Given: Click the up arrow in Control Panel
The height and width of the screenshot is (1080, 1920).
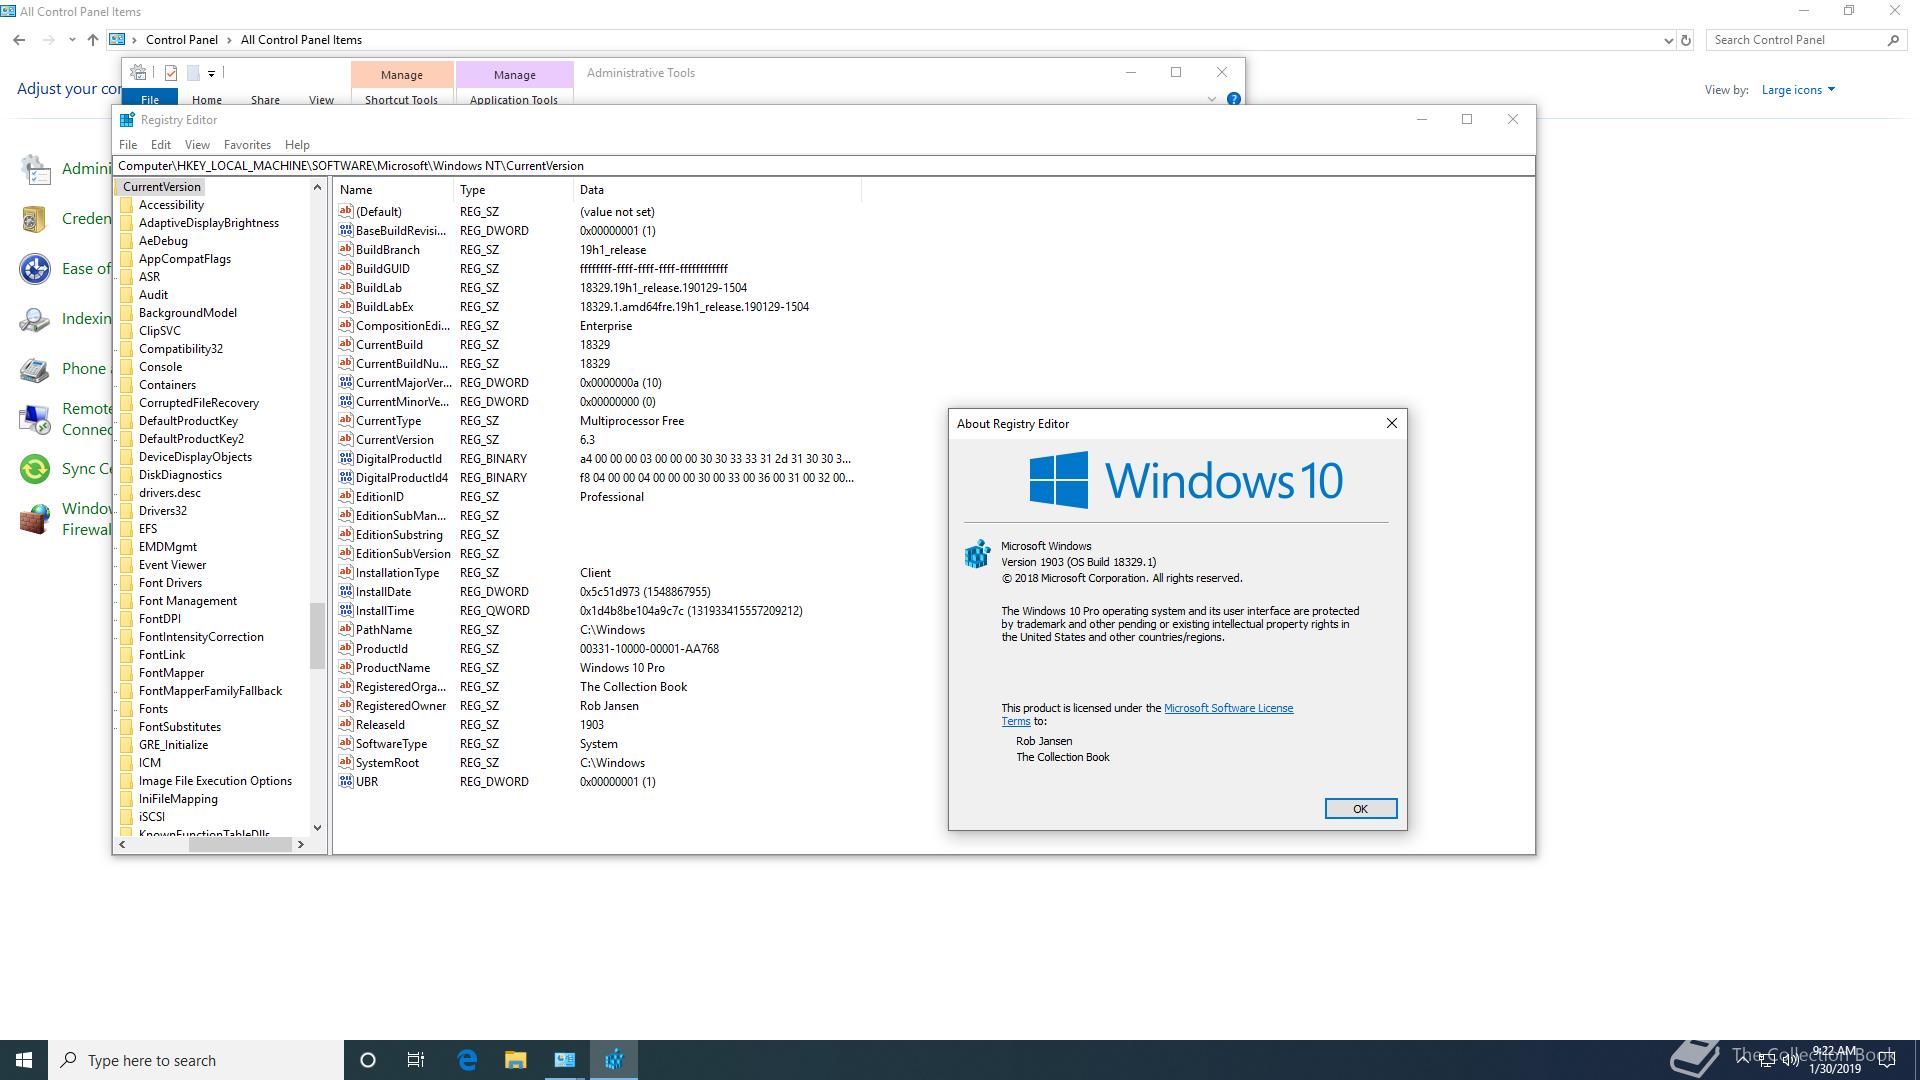Looking at the screenshot, I should point(93,40).
